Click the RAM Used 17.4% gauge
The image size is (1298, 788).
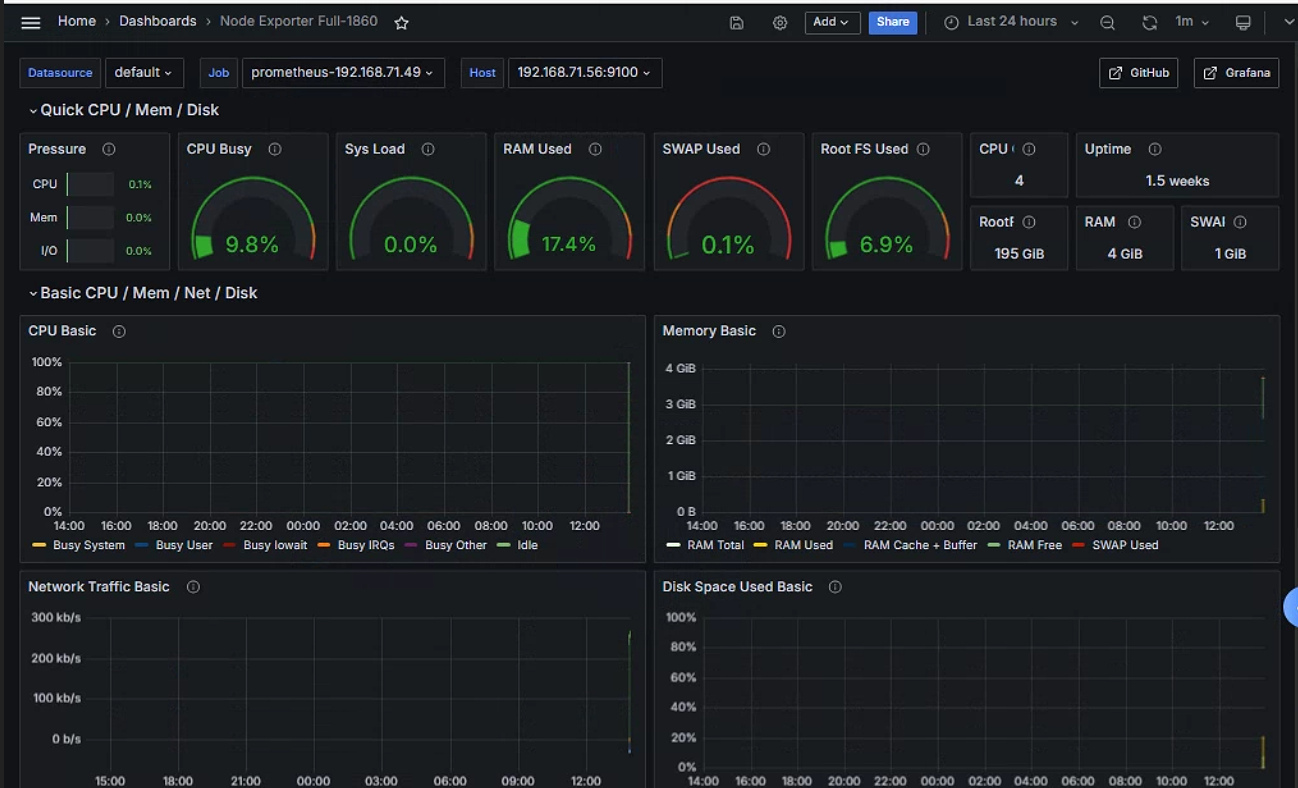(x=570, y=218)
